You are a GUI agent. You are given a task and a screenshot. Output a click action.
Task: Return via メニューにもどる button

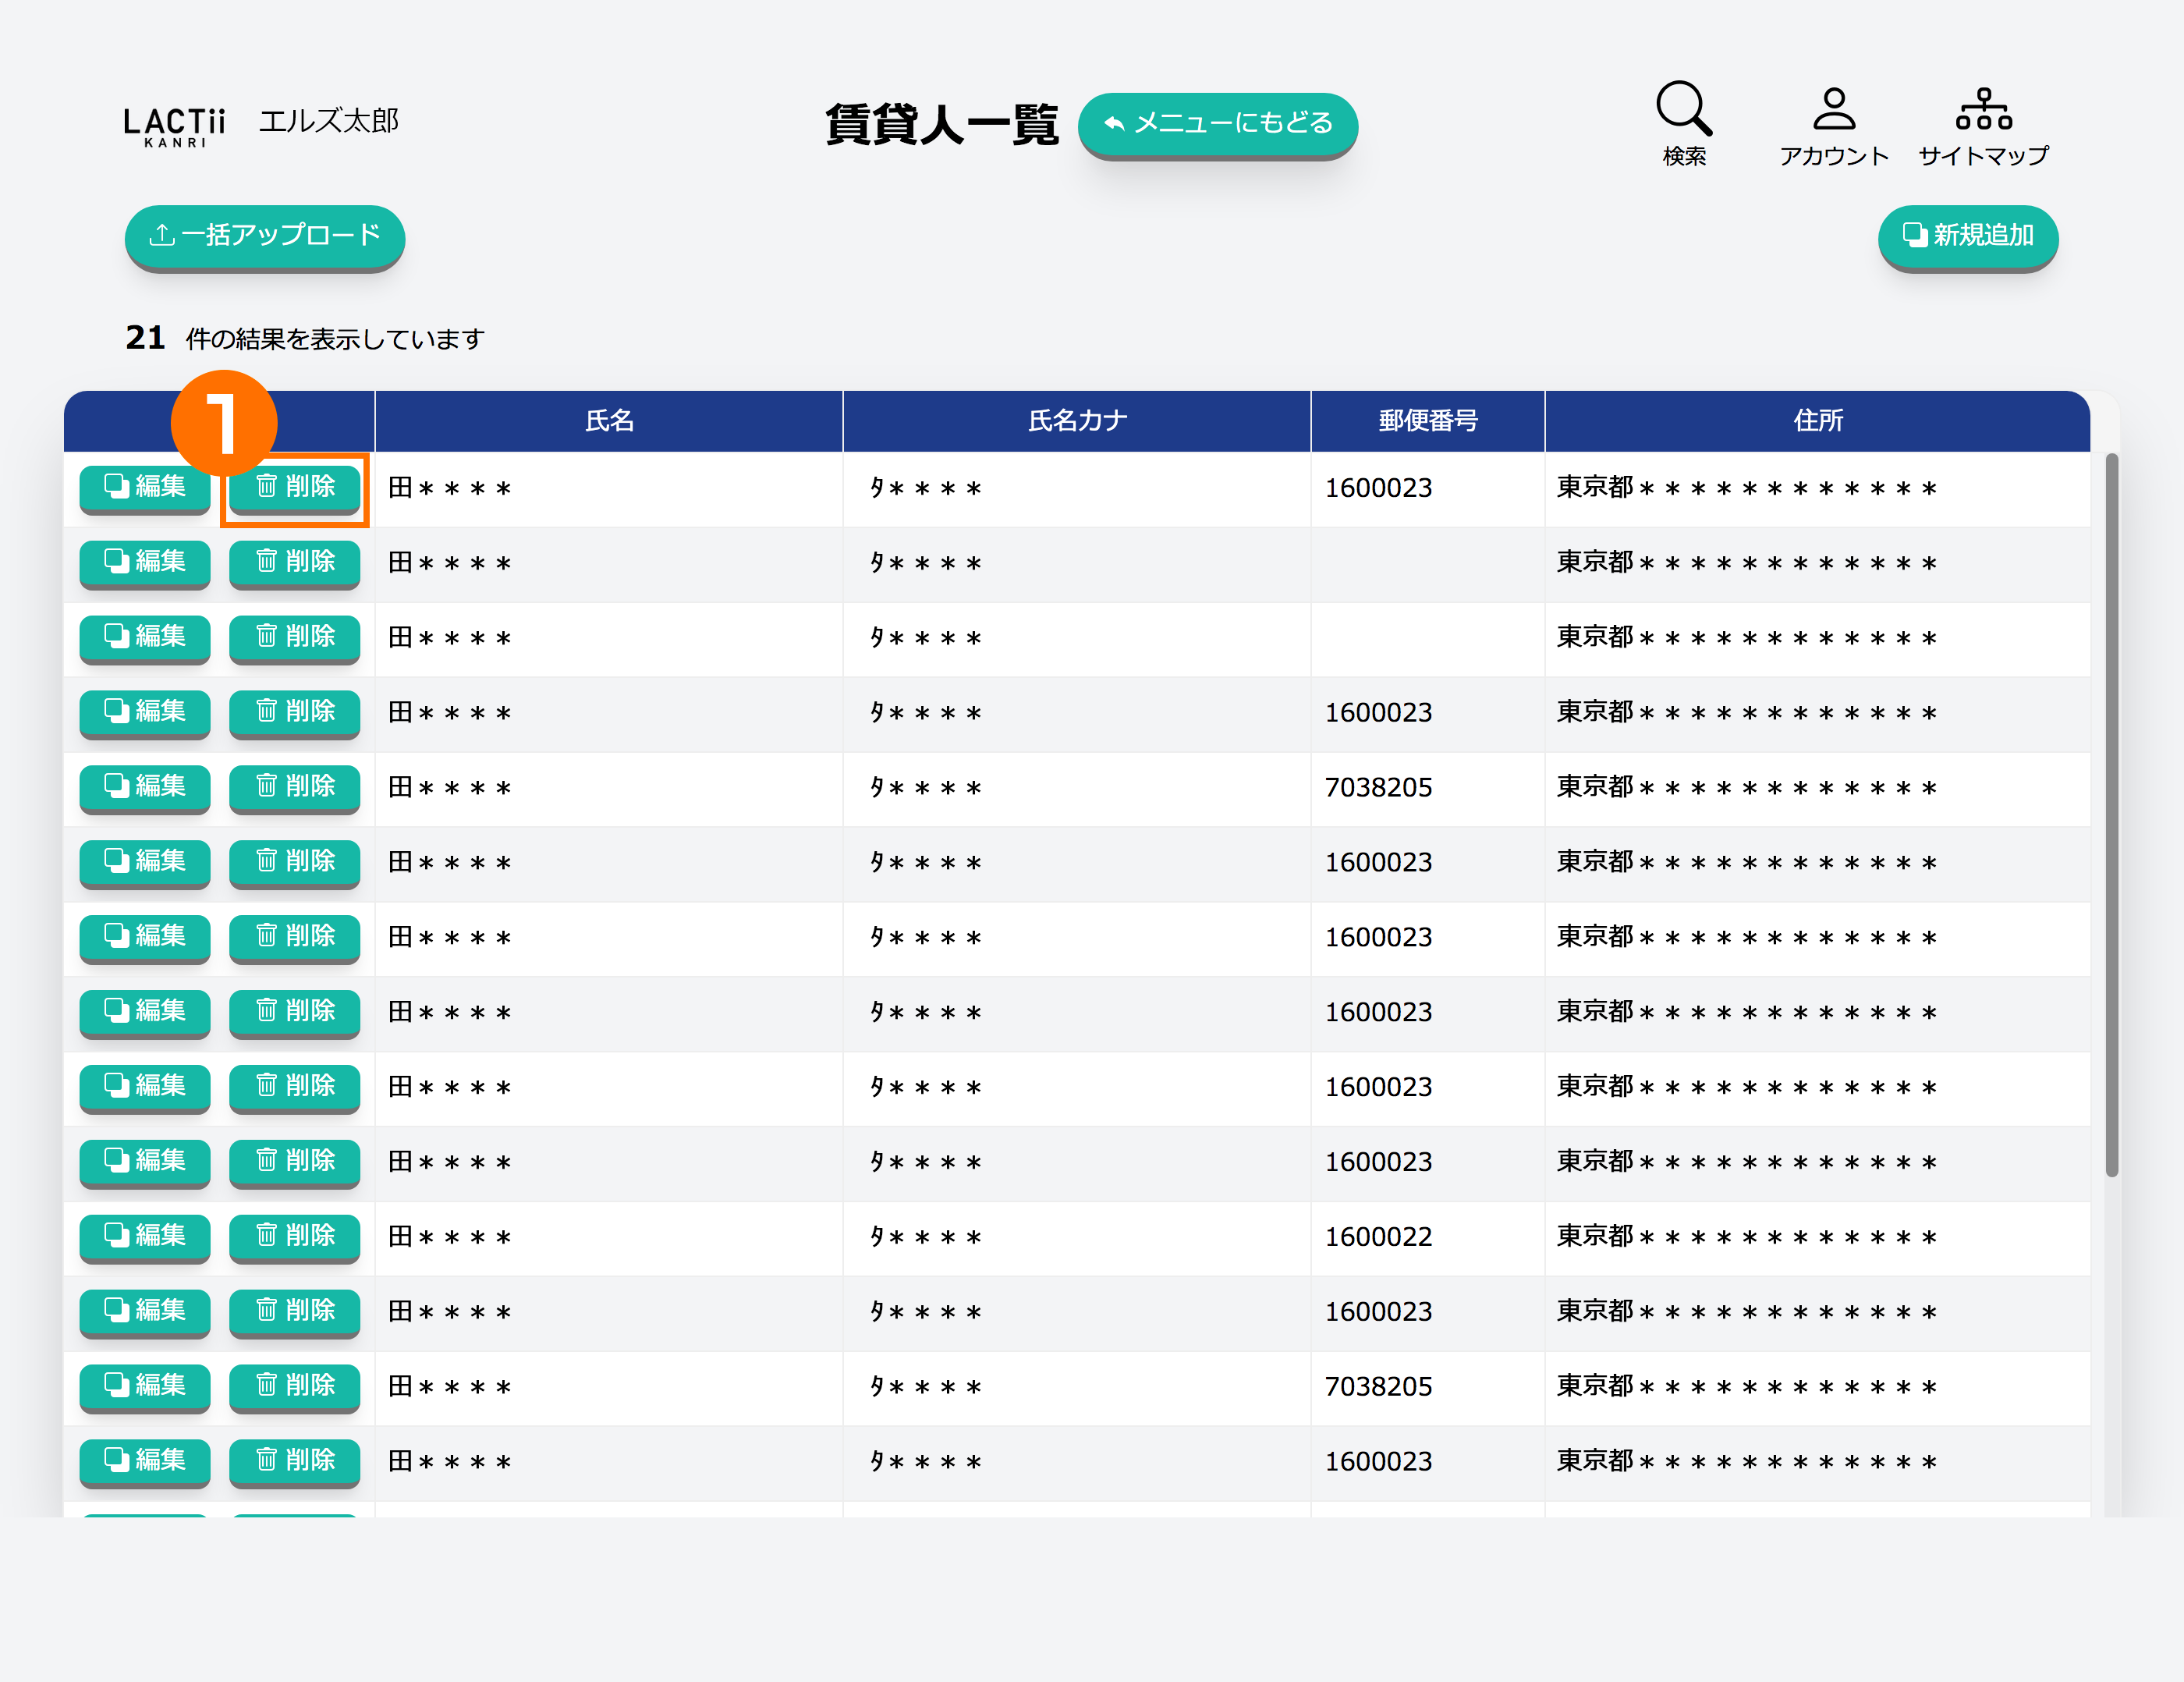pyautogui.click(x=1217, y=123)
